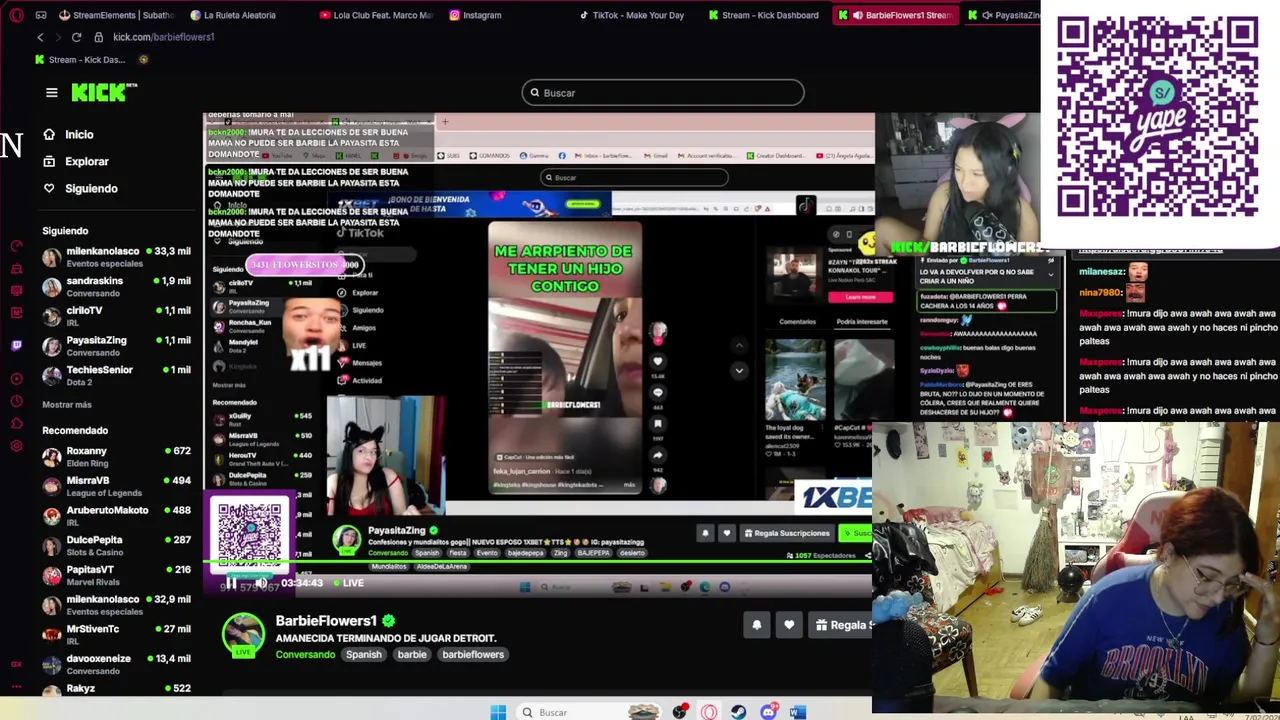Viewport: 1280px width, 720px height.
Task: Go back with the browser back arrow
Action: pyautogui.click(x=40, y=37)
